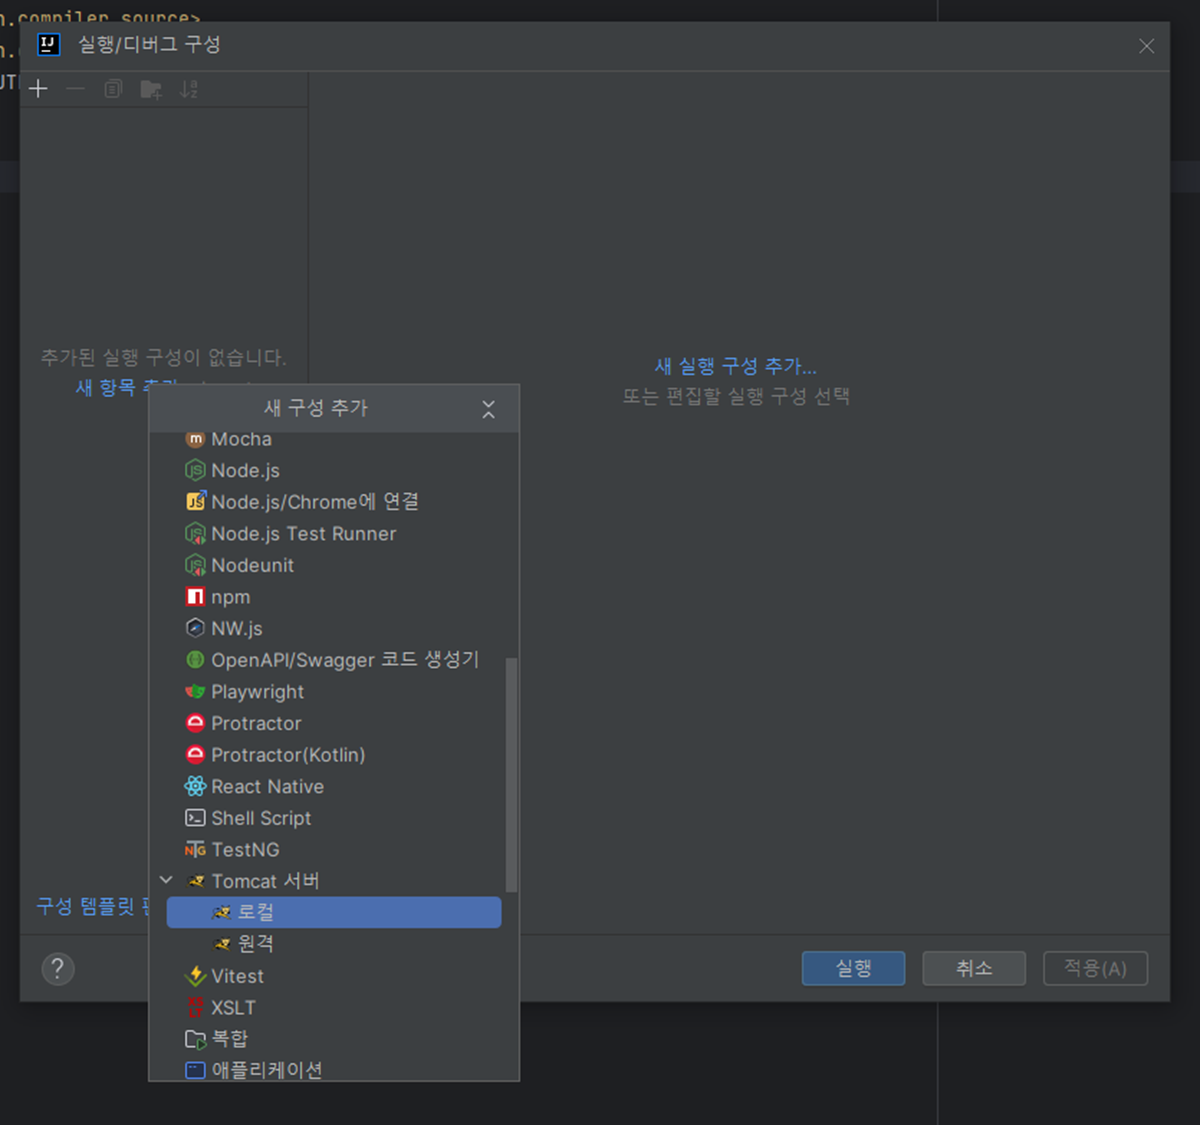1200x1125 pixels.
Task: Click the new folder toolbar icon
Action: (x=151, y=89)
